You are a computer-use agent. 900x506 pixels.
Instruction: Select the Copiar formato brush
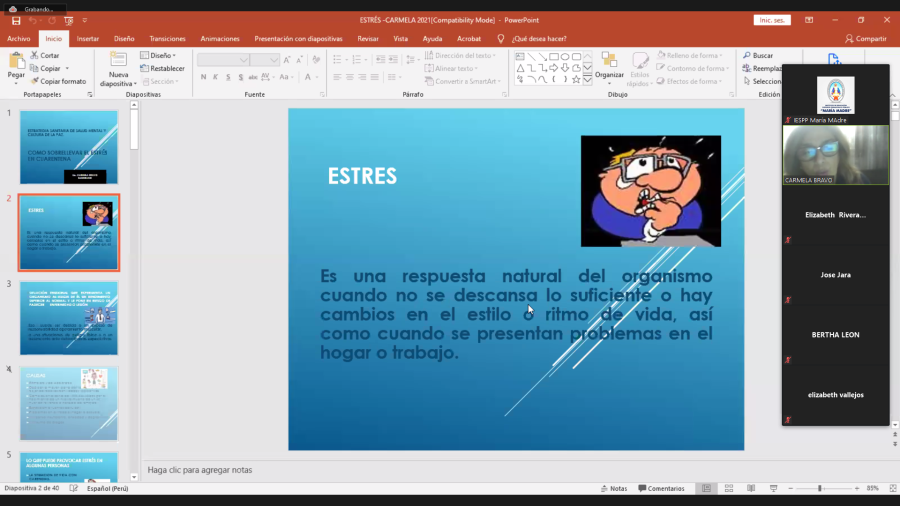[35, 81]
